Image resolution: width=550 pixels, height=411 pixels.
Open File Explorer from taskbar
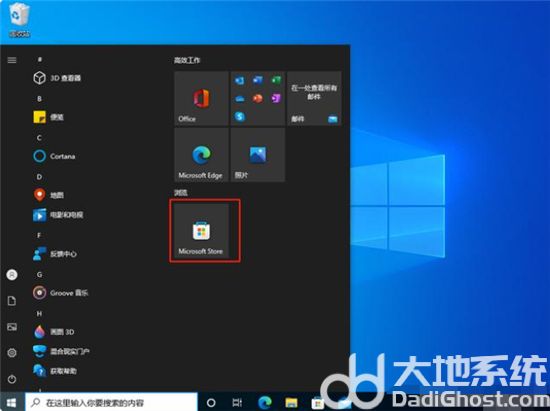coord(291,403)
